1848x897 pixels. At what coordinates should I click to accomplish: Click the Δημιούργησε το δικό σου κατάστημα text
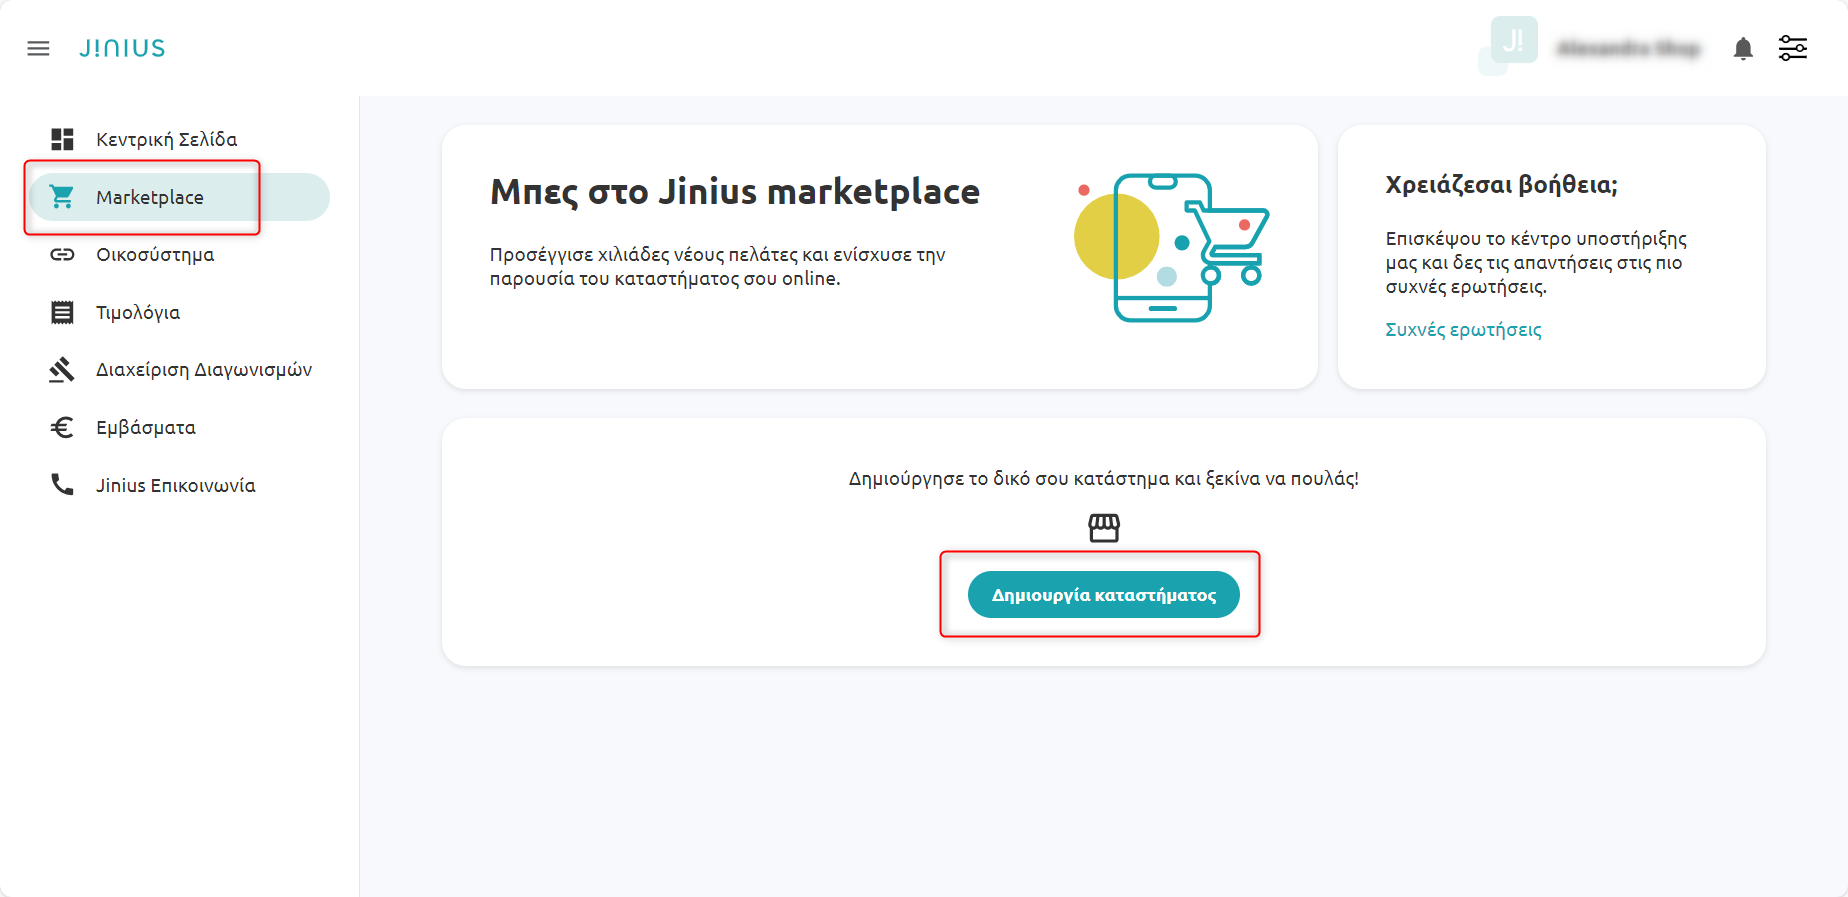pyautogui.click(x=1103, y=479)
